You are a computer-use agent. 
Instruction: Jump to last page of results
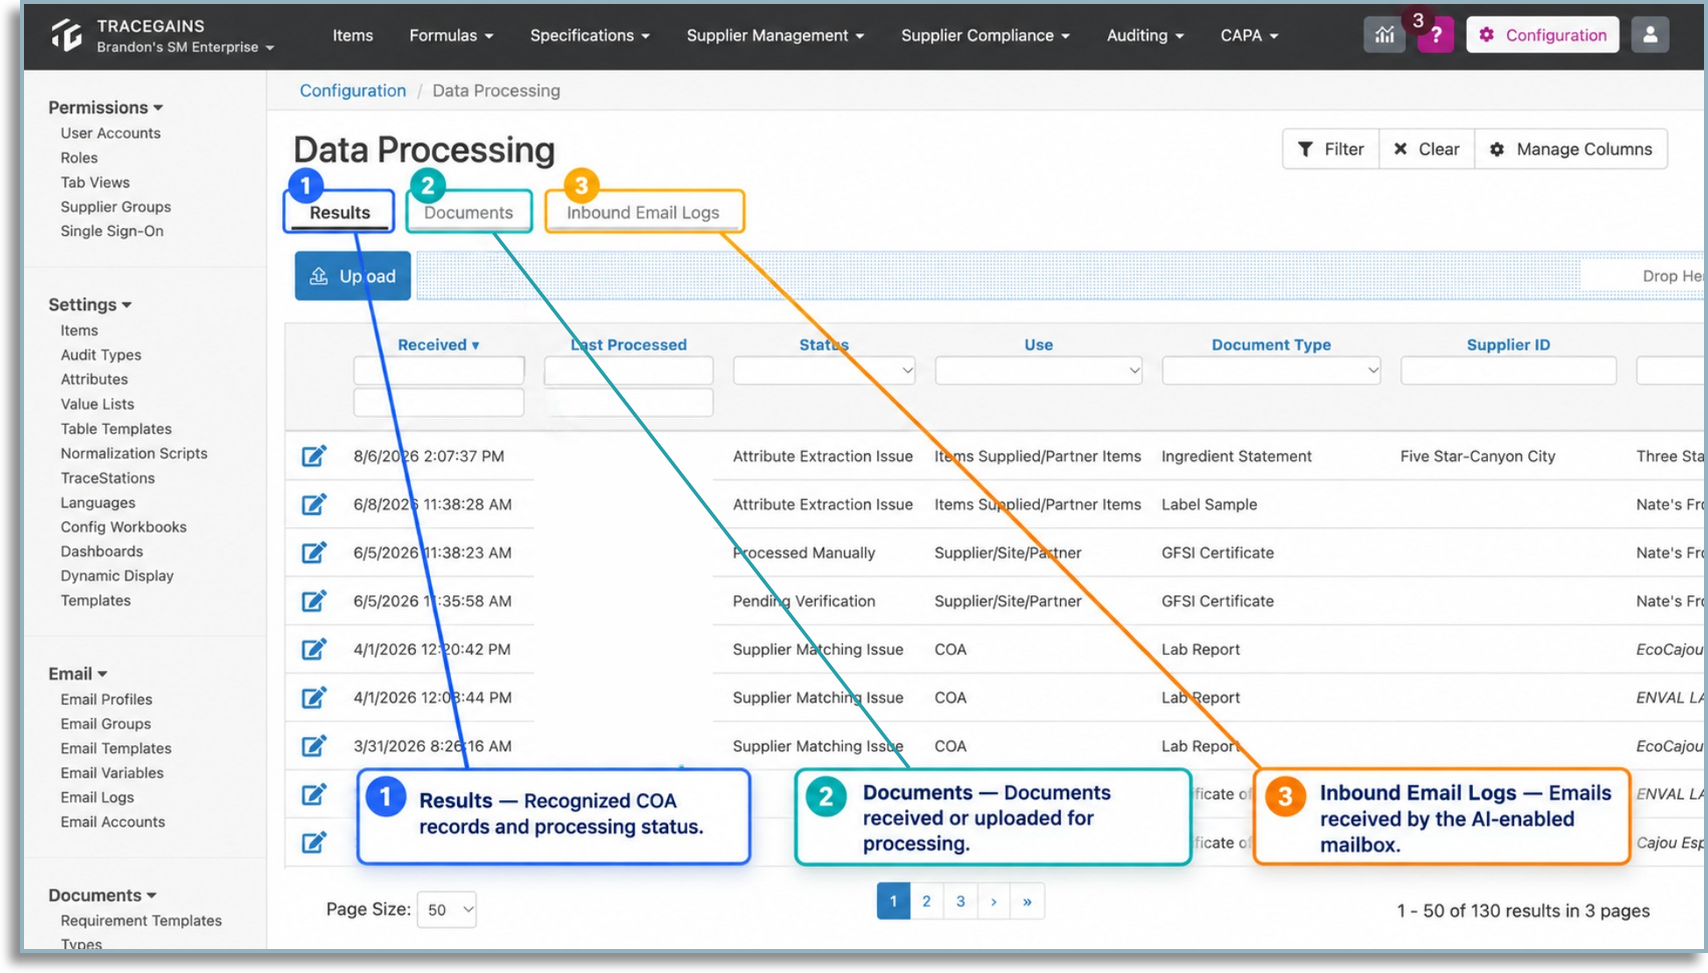[1027, 901]
